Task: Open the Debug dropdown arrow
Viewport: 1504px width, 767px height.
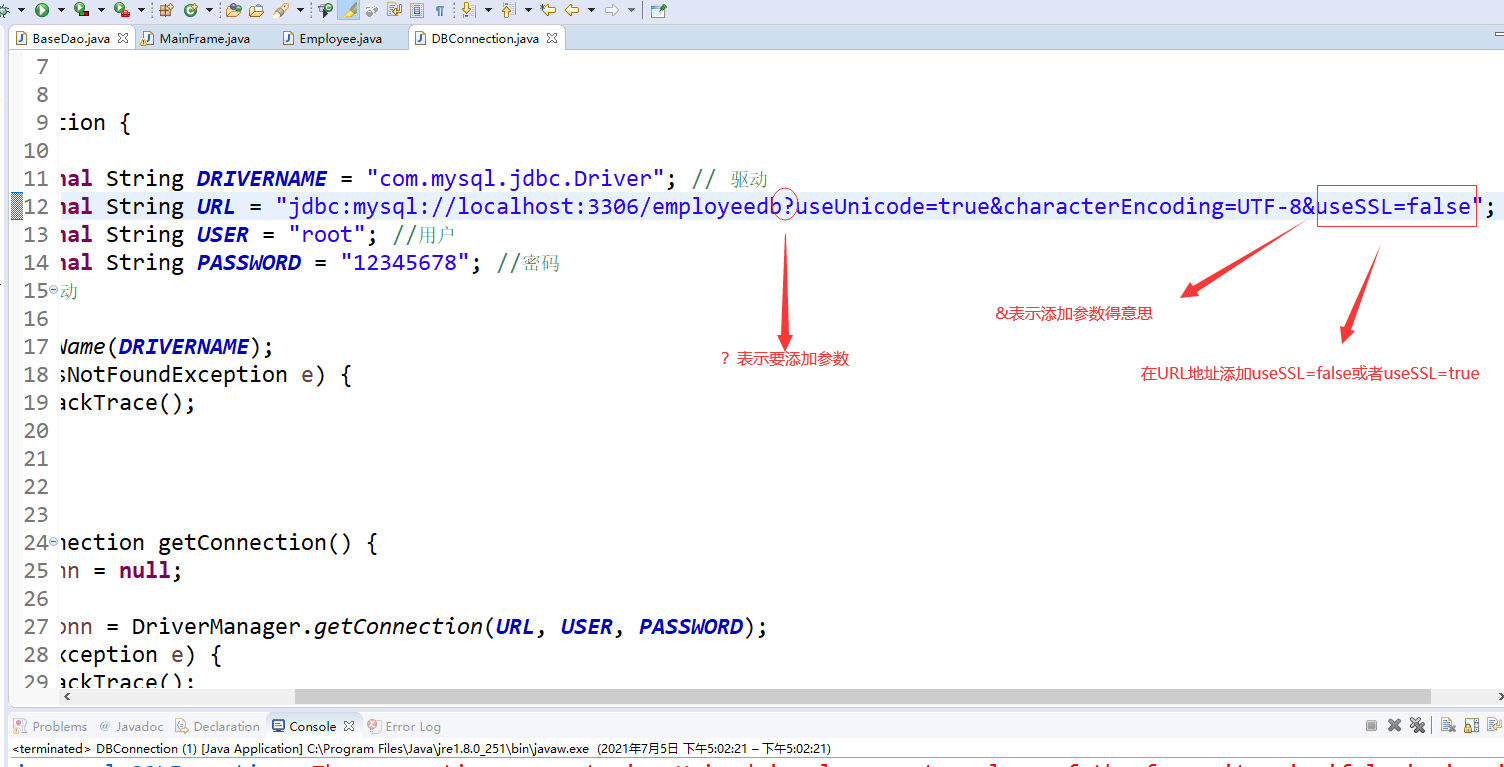Action: 21,13
